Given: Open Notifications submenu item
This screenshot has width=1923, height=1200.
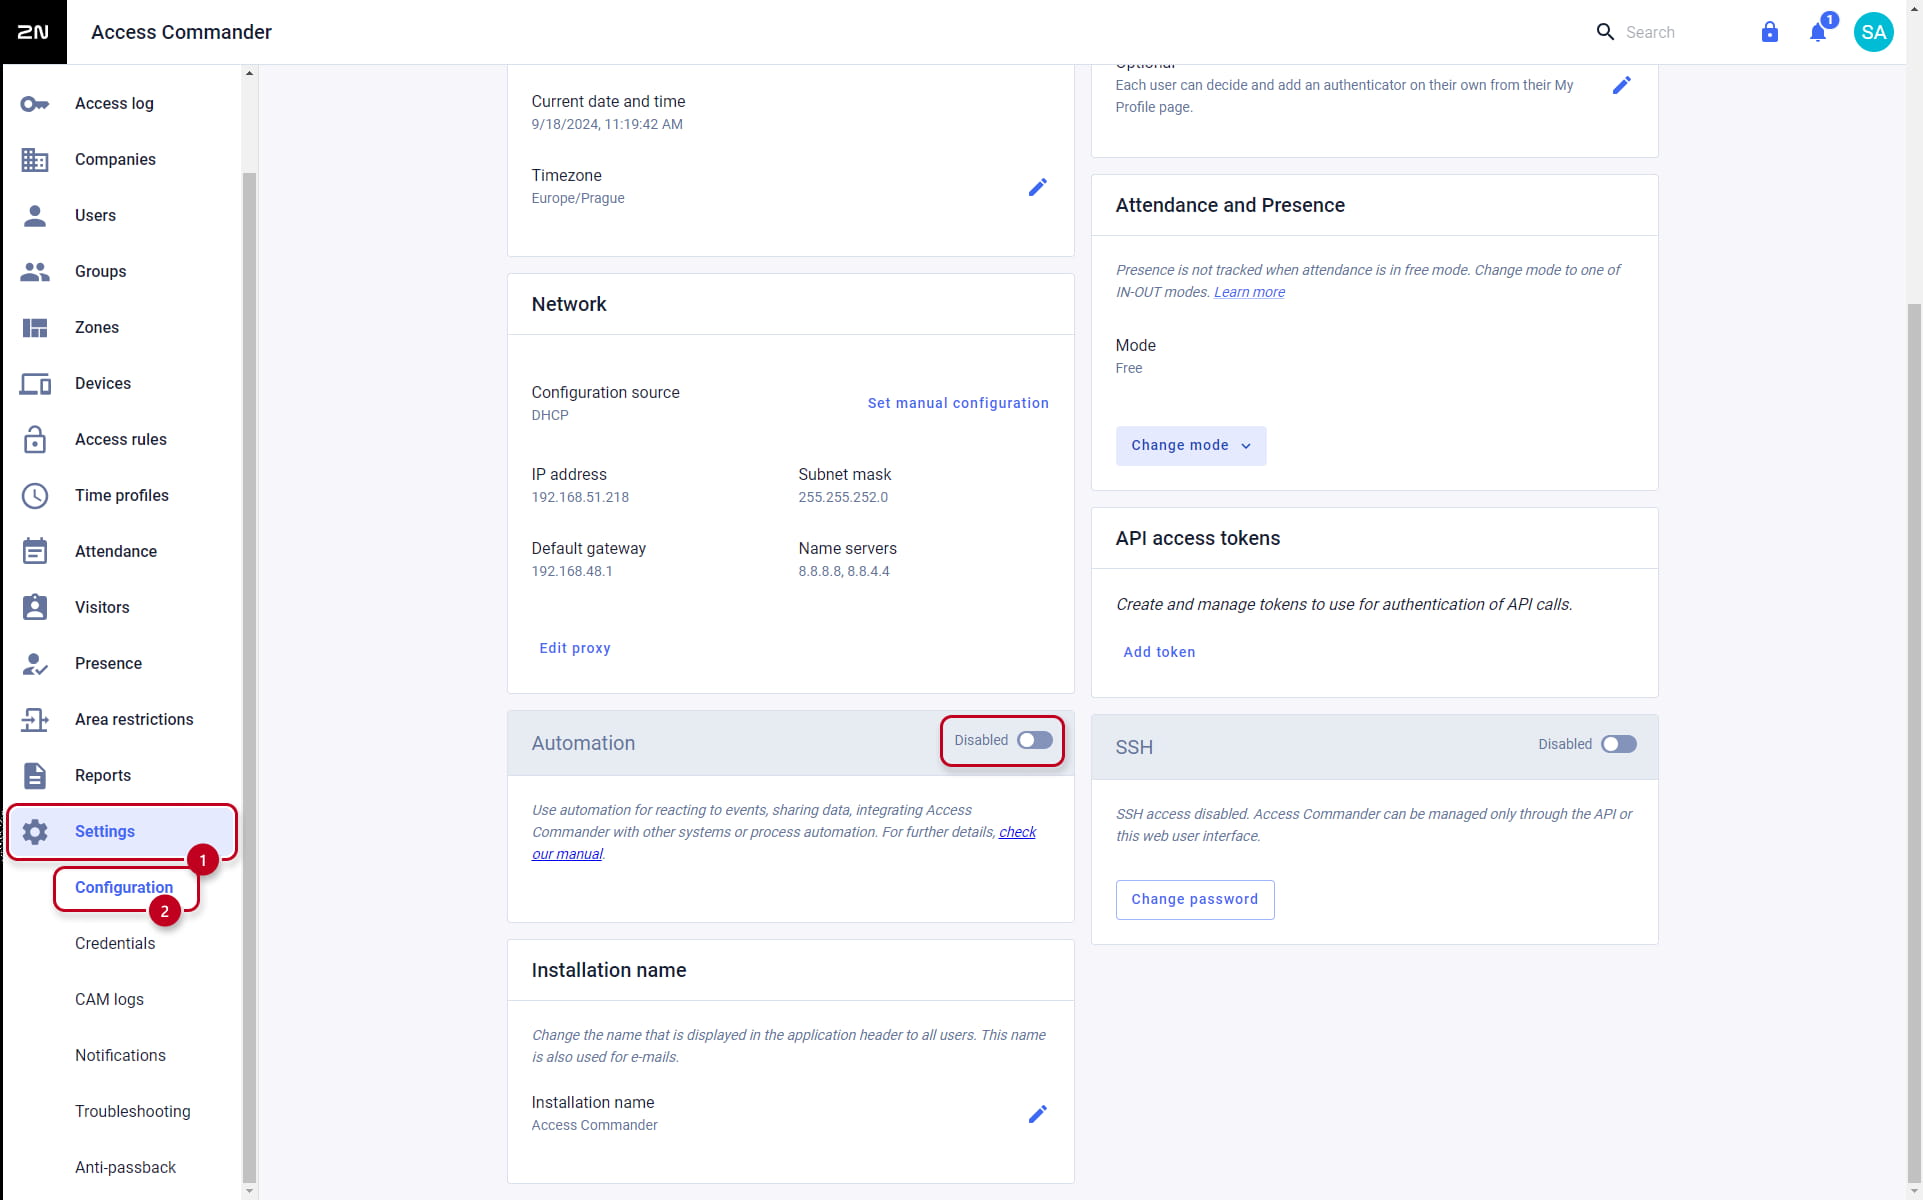Looking at the screenshot, I should (x=120, y=1056).
